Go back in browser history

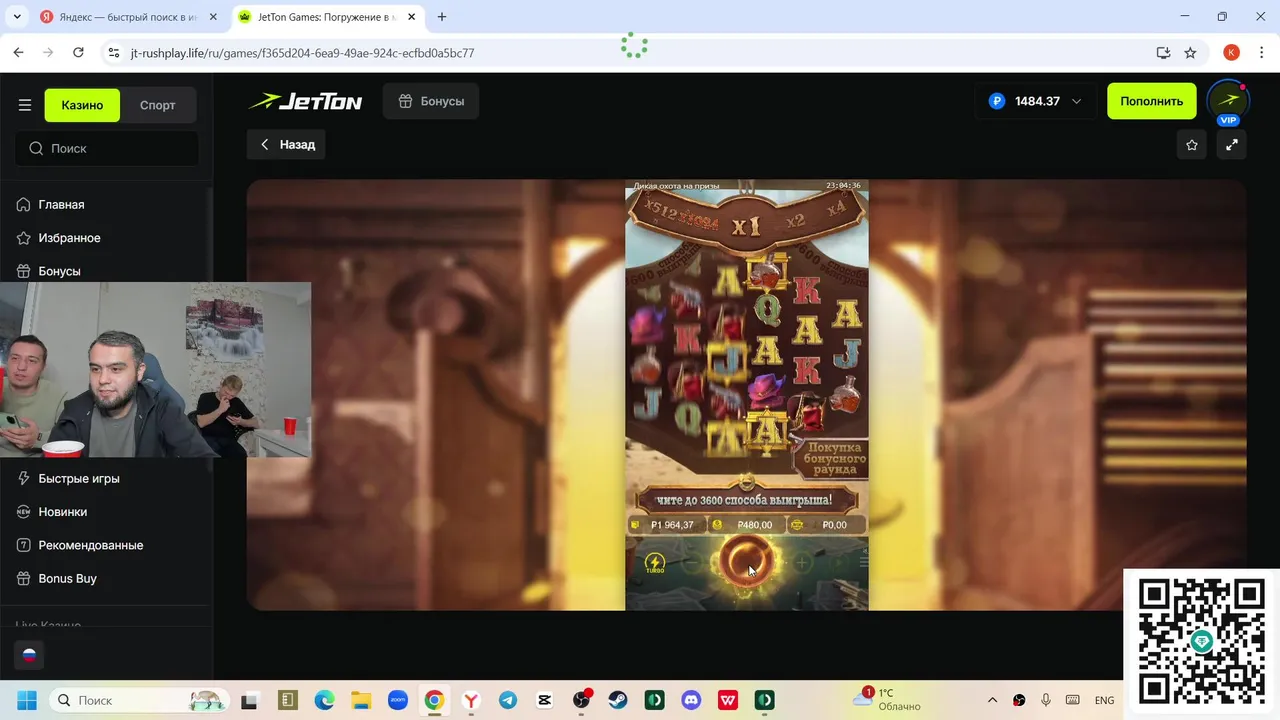[x=19, y=52]
